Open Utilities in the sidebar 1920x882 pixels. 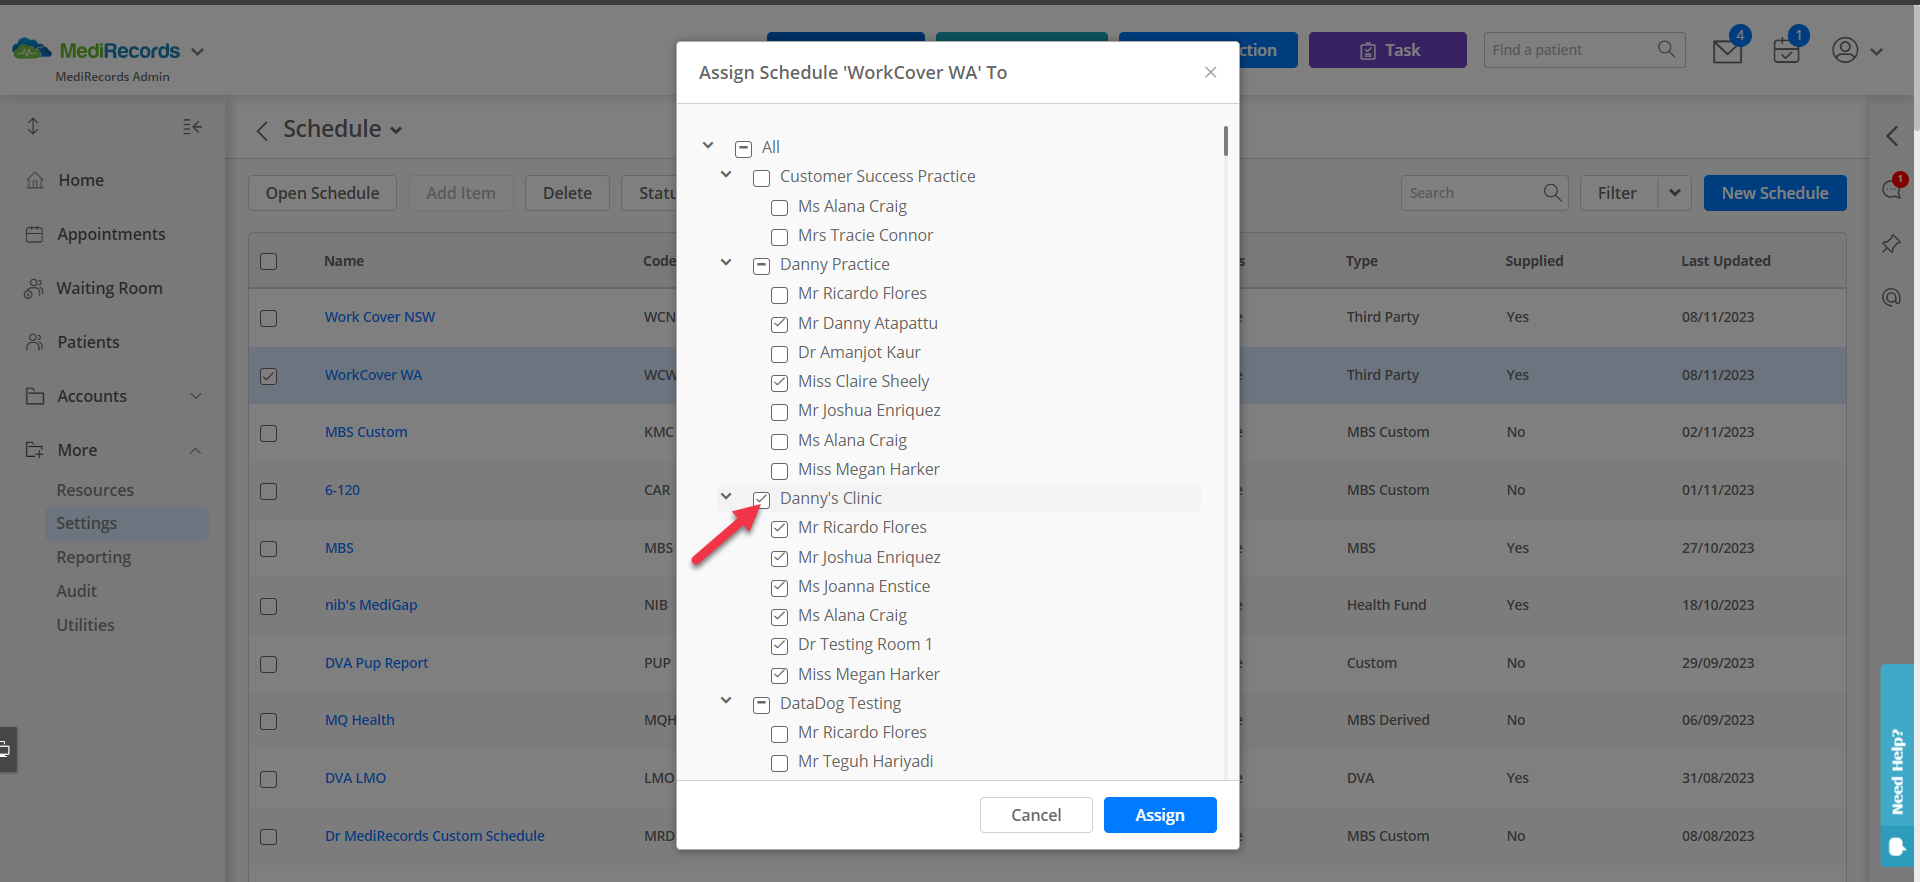tap(86, 625)
